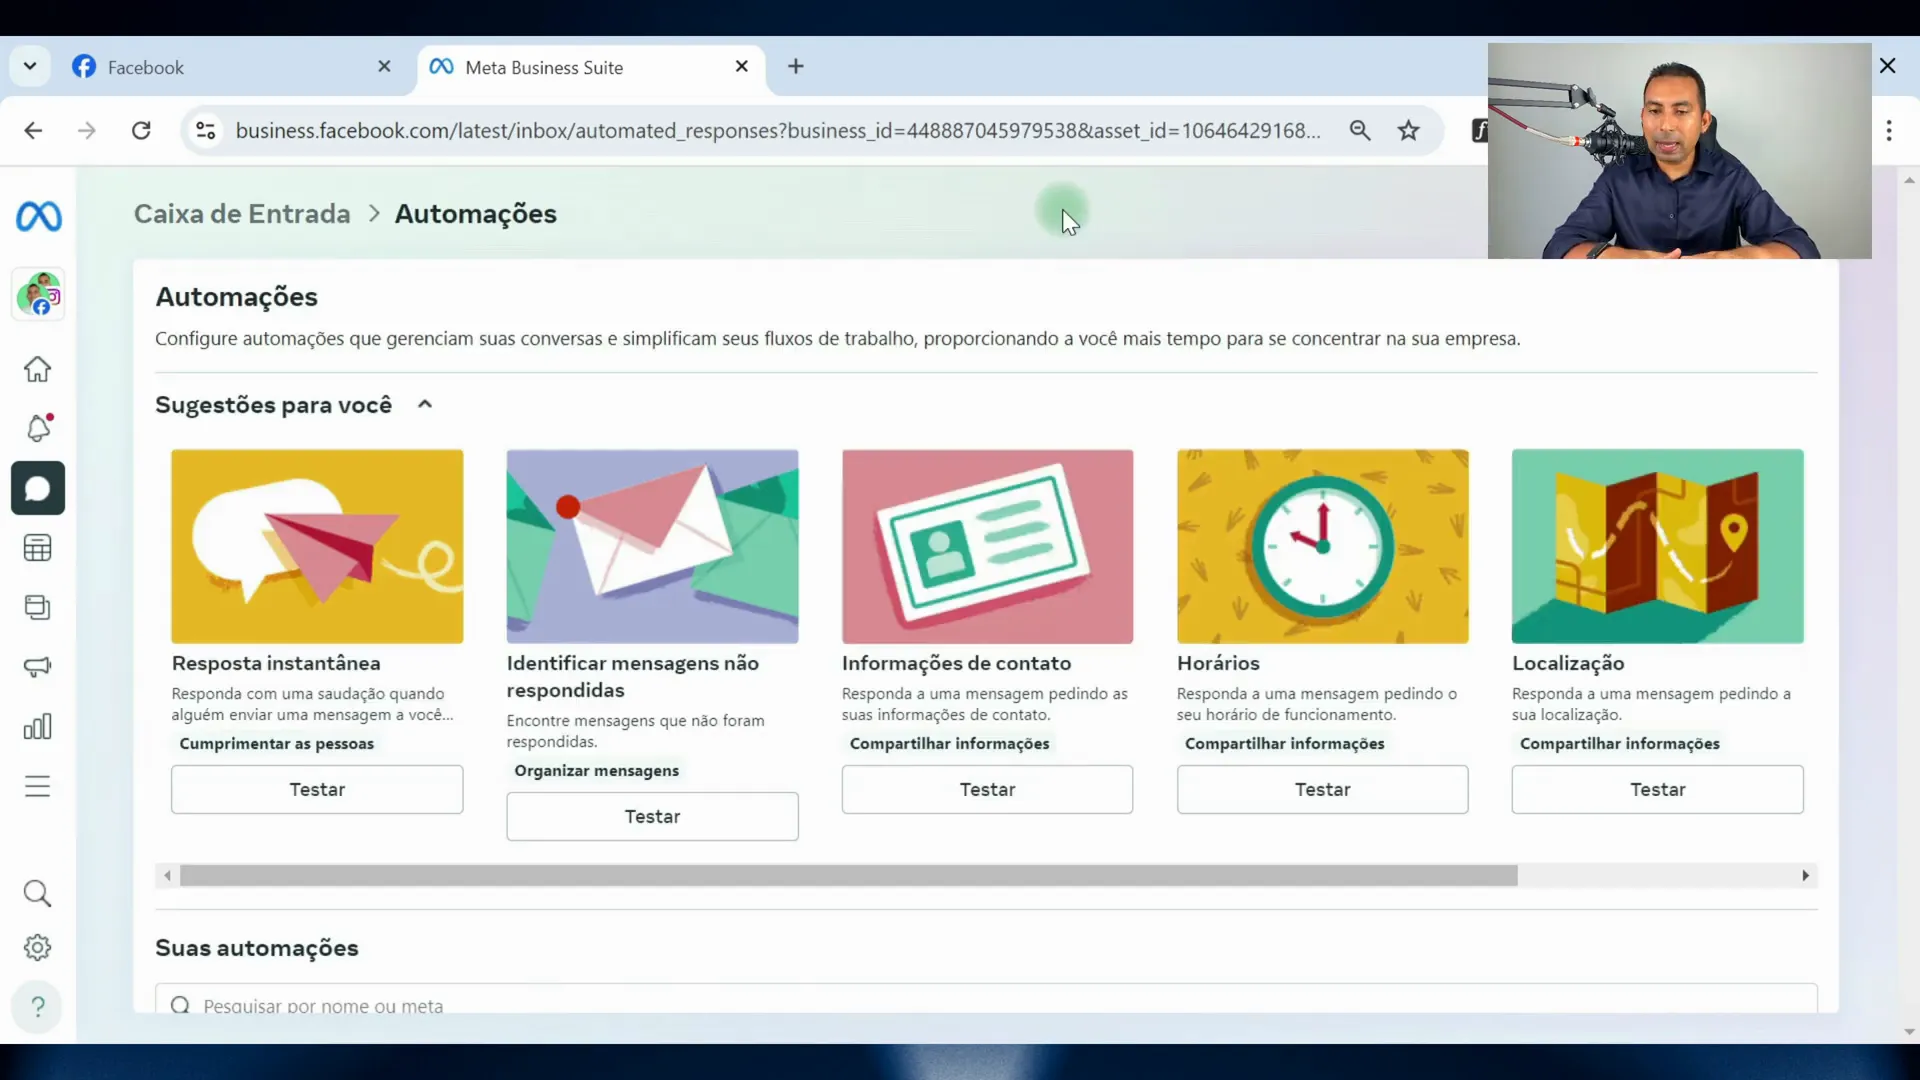This screenshot has width=1920, height=1080.
Task: Go to Caixa de Entrada breadcrumb
Action: pos(242,214)
